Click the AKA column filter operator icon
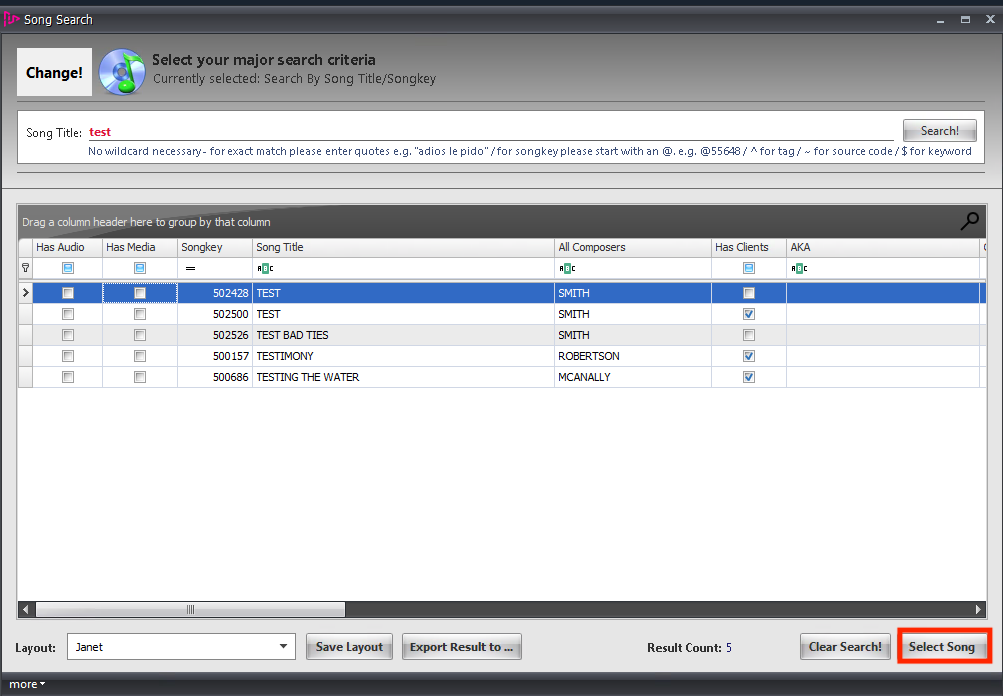 (799, 268)
